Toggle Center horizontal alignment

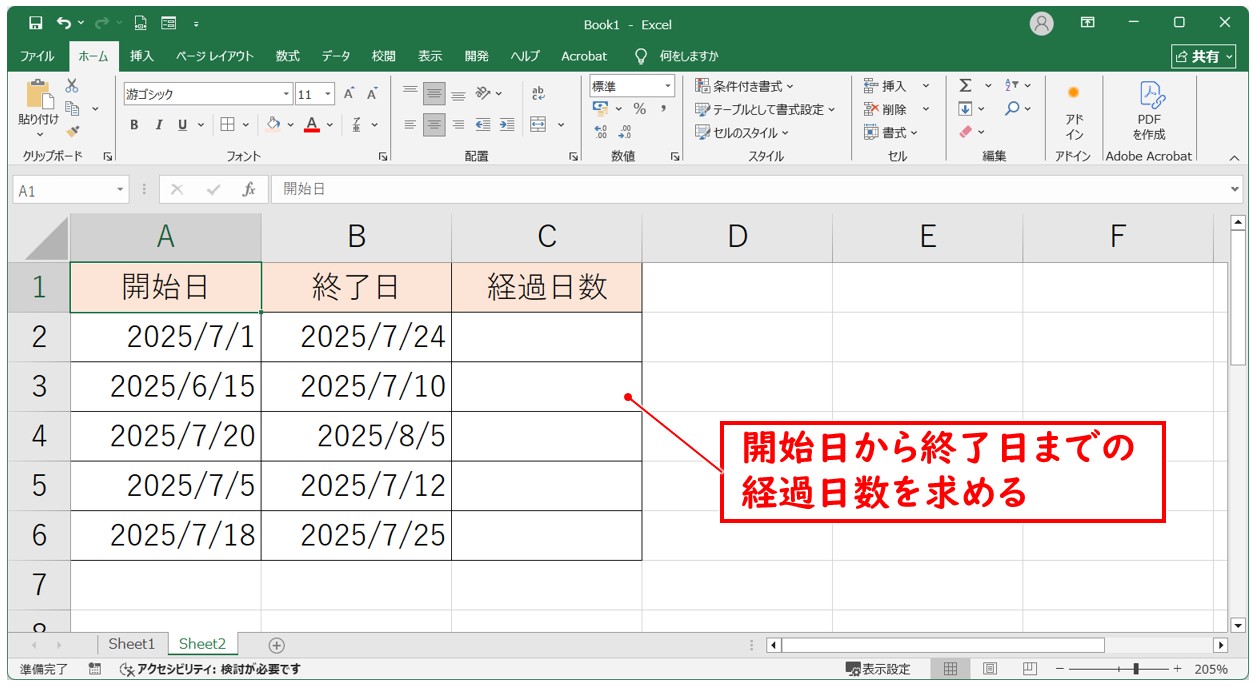pyautogui.click(x=434, y=125)
